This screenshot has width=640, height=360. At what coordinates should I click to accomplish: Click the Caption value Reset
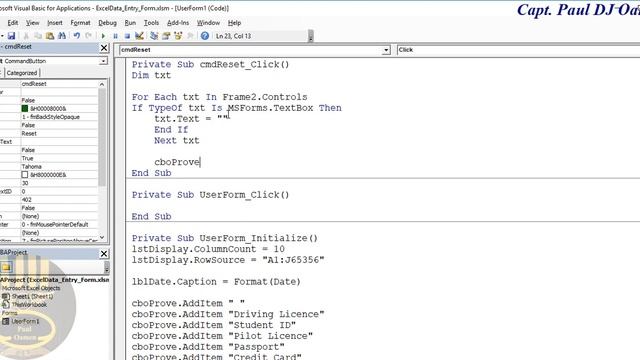tap(59, 133)
